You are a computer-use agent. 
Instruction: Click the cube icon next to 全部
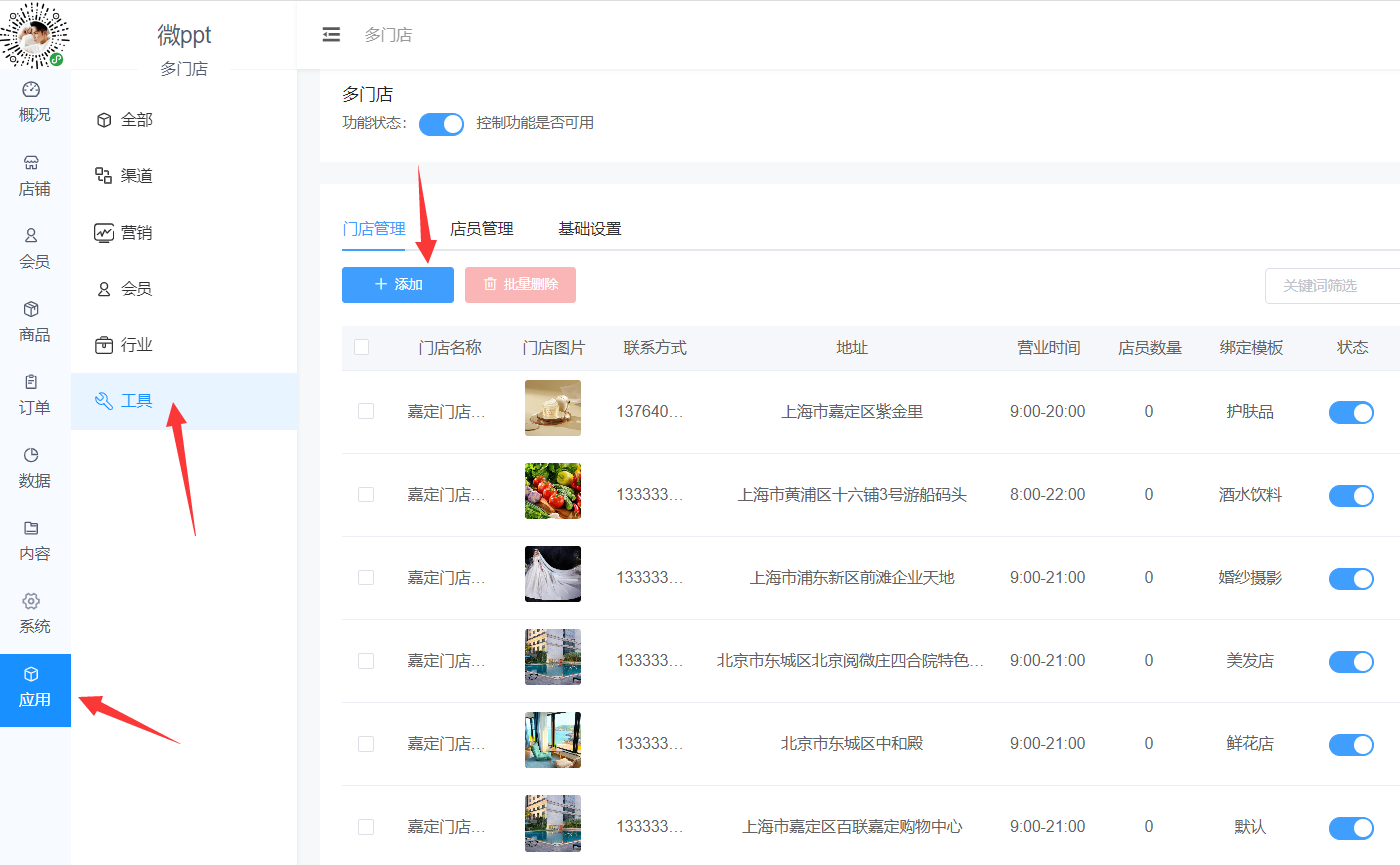[104, 120]
